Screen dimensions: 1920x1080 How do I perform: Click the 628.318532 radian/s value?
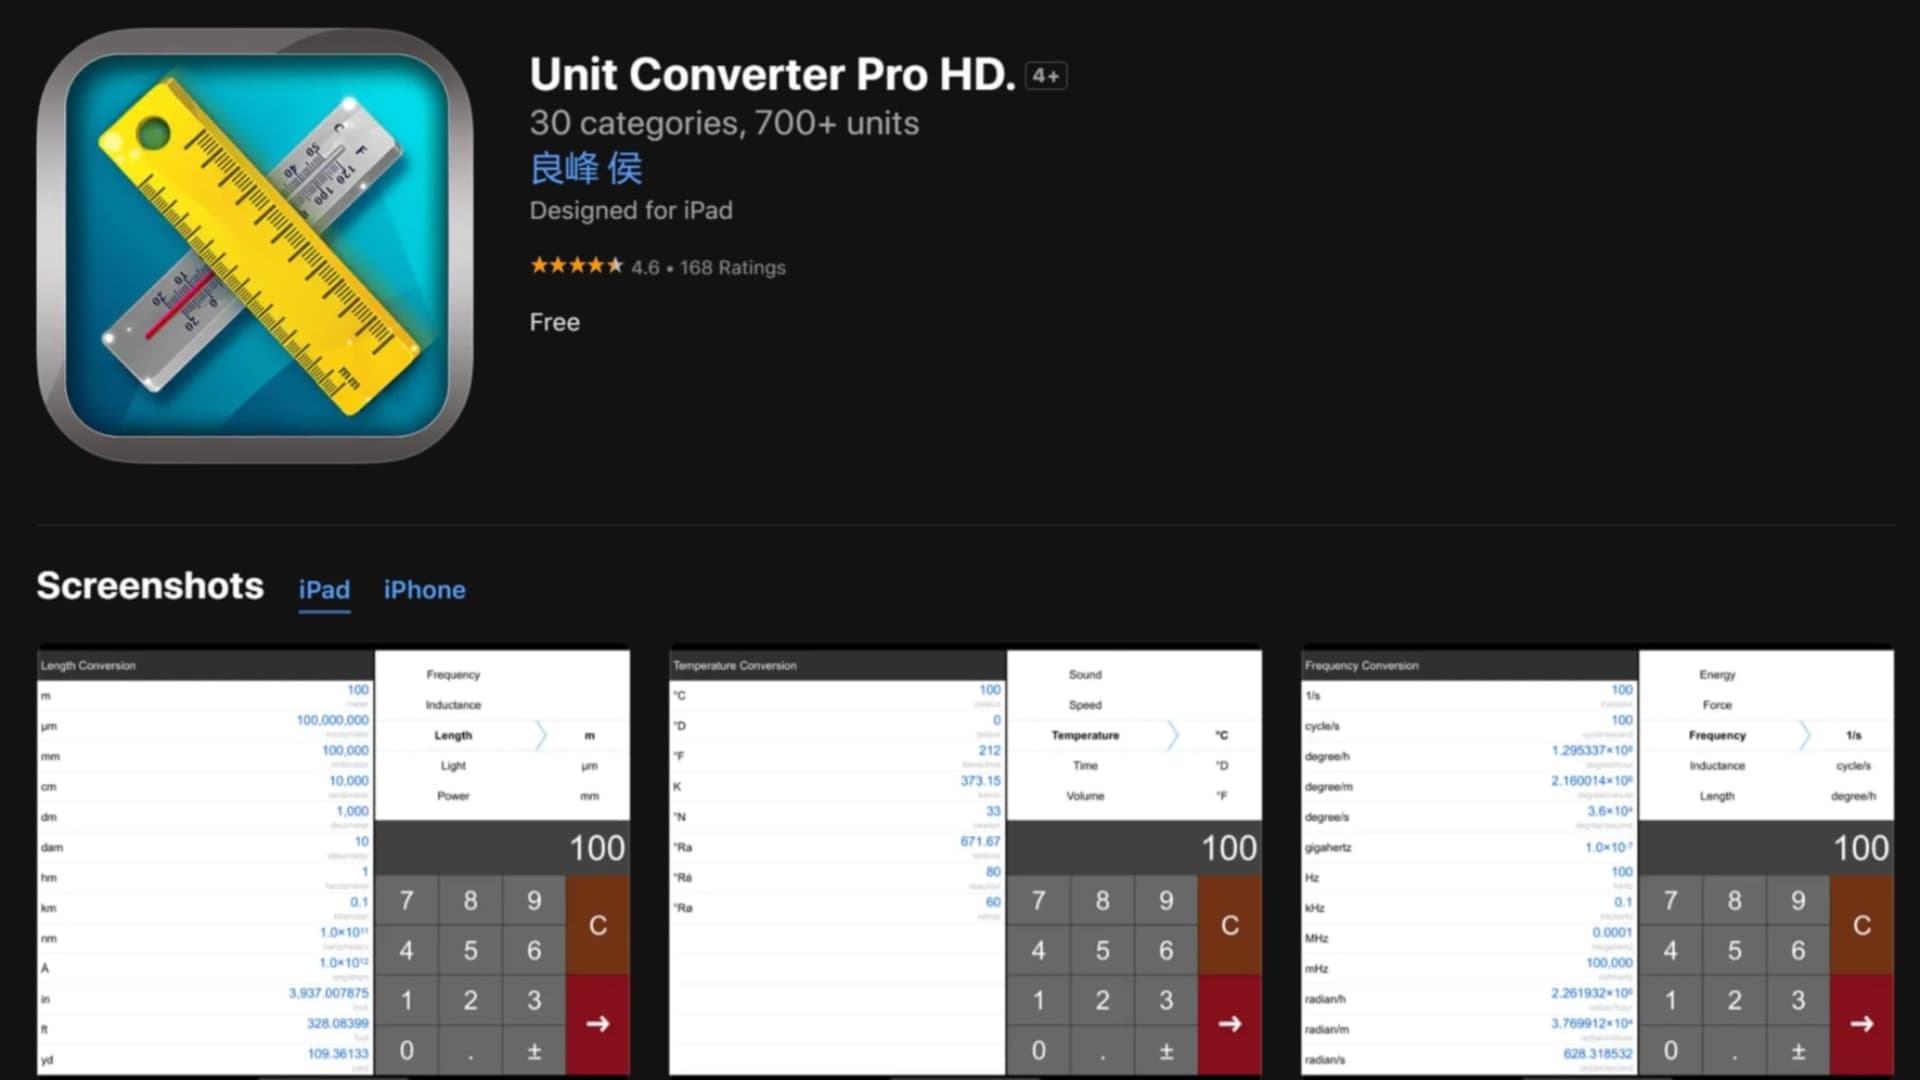pyautogui.click(x=1597, y=1054)
